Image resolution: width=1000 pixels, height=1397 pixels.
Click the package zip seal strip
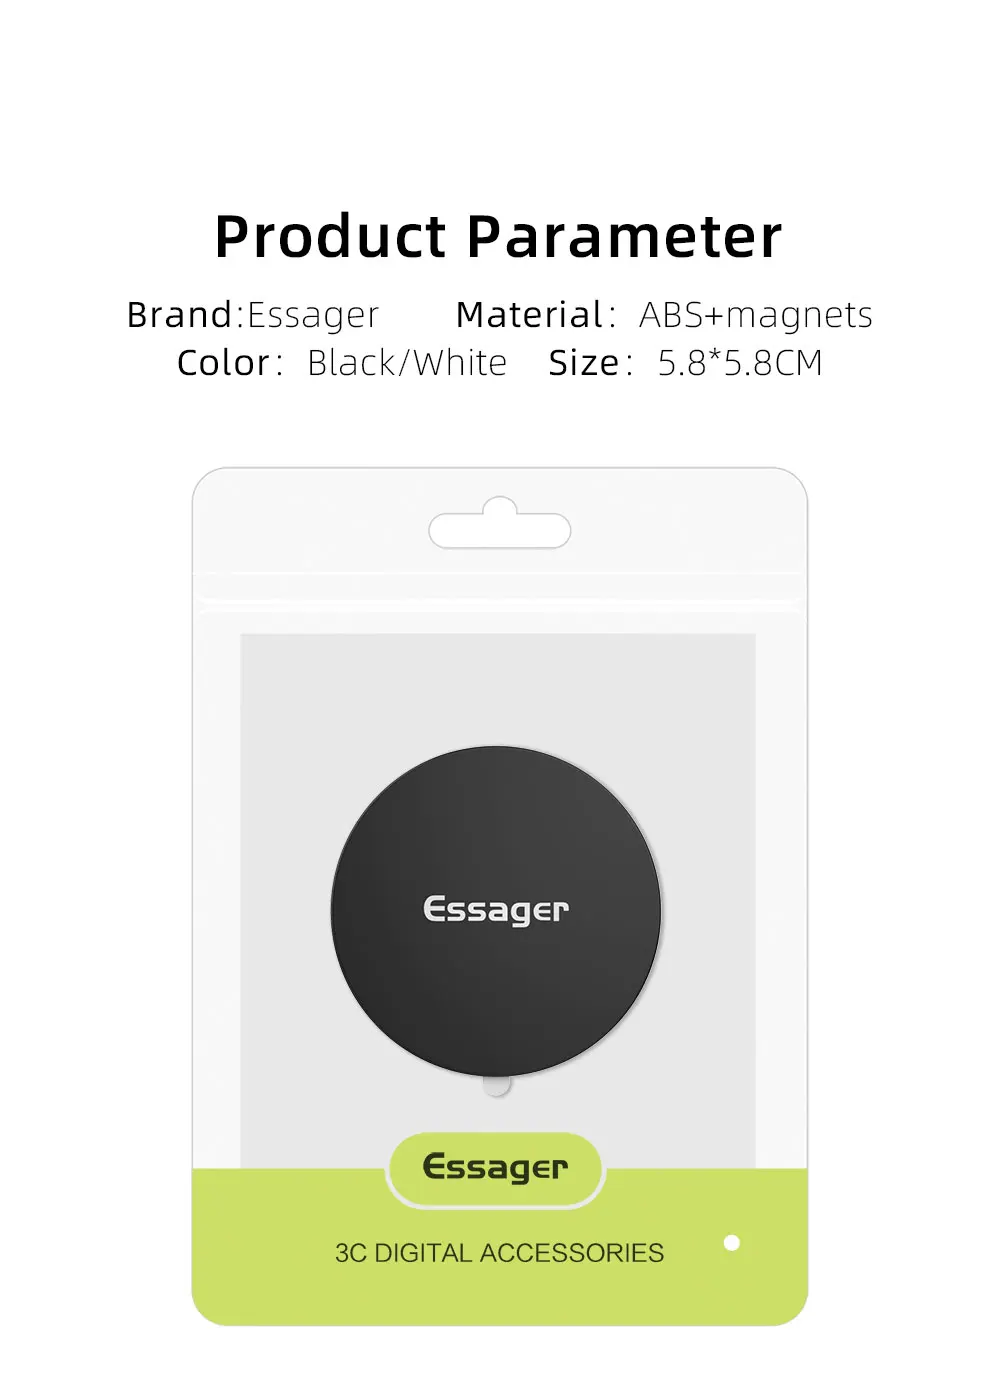pyautogui.click(x=500, y=590)
